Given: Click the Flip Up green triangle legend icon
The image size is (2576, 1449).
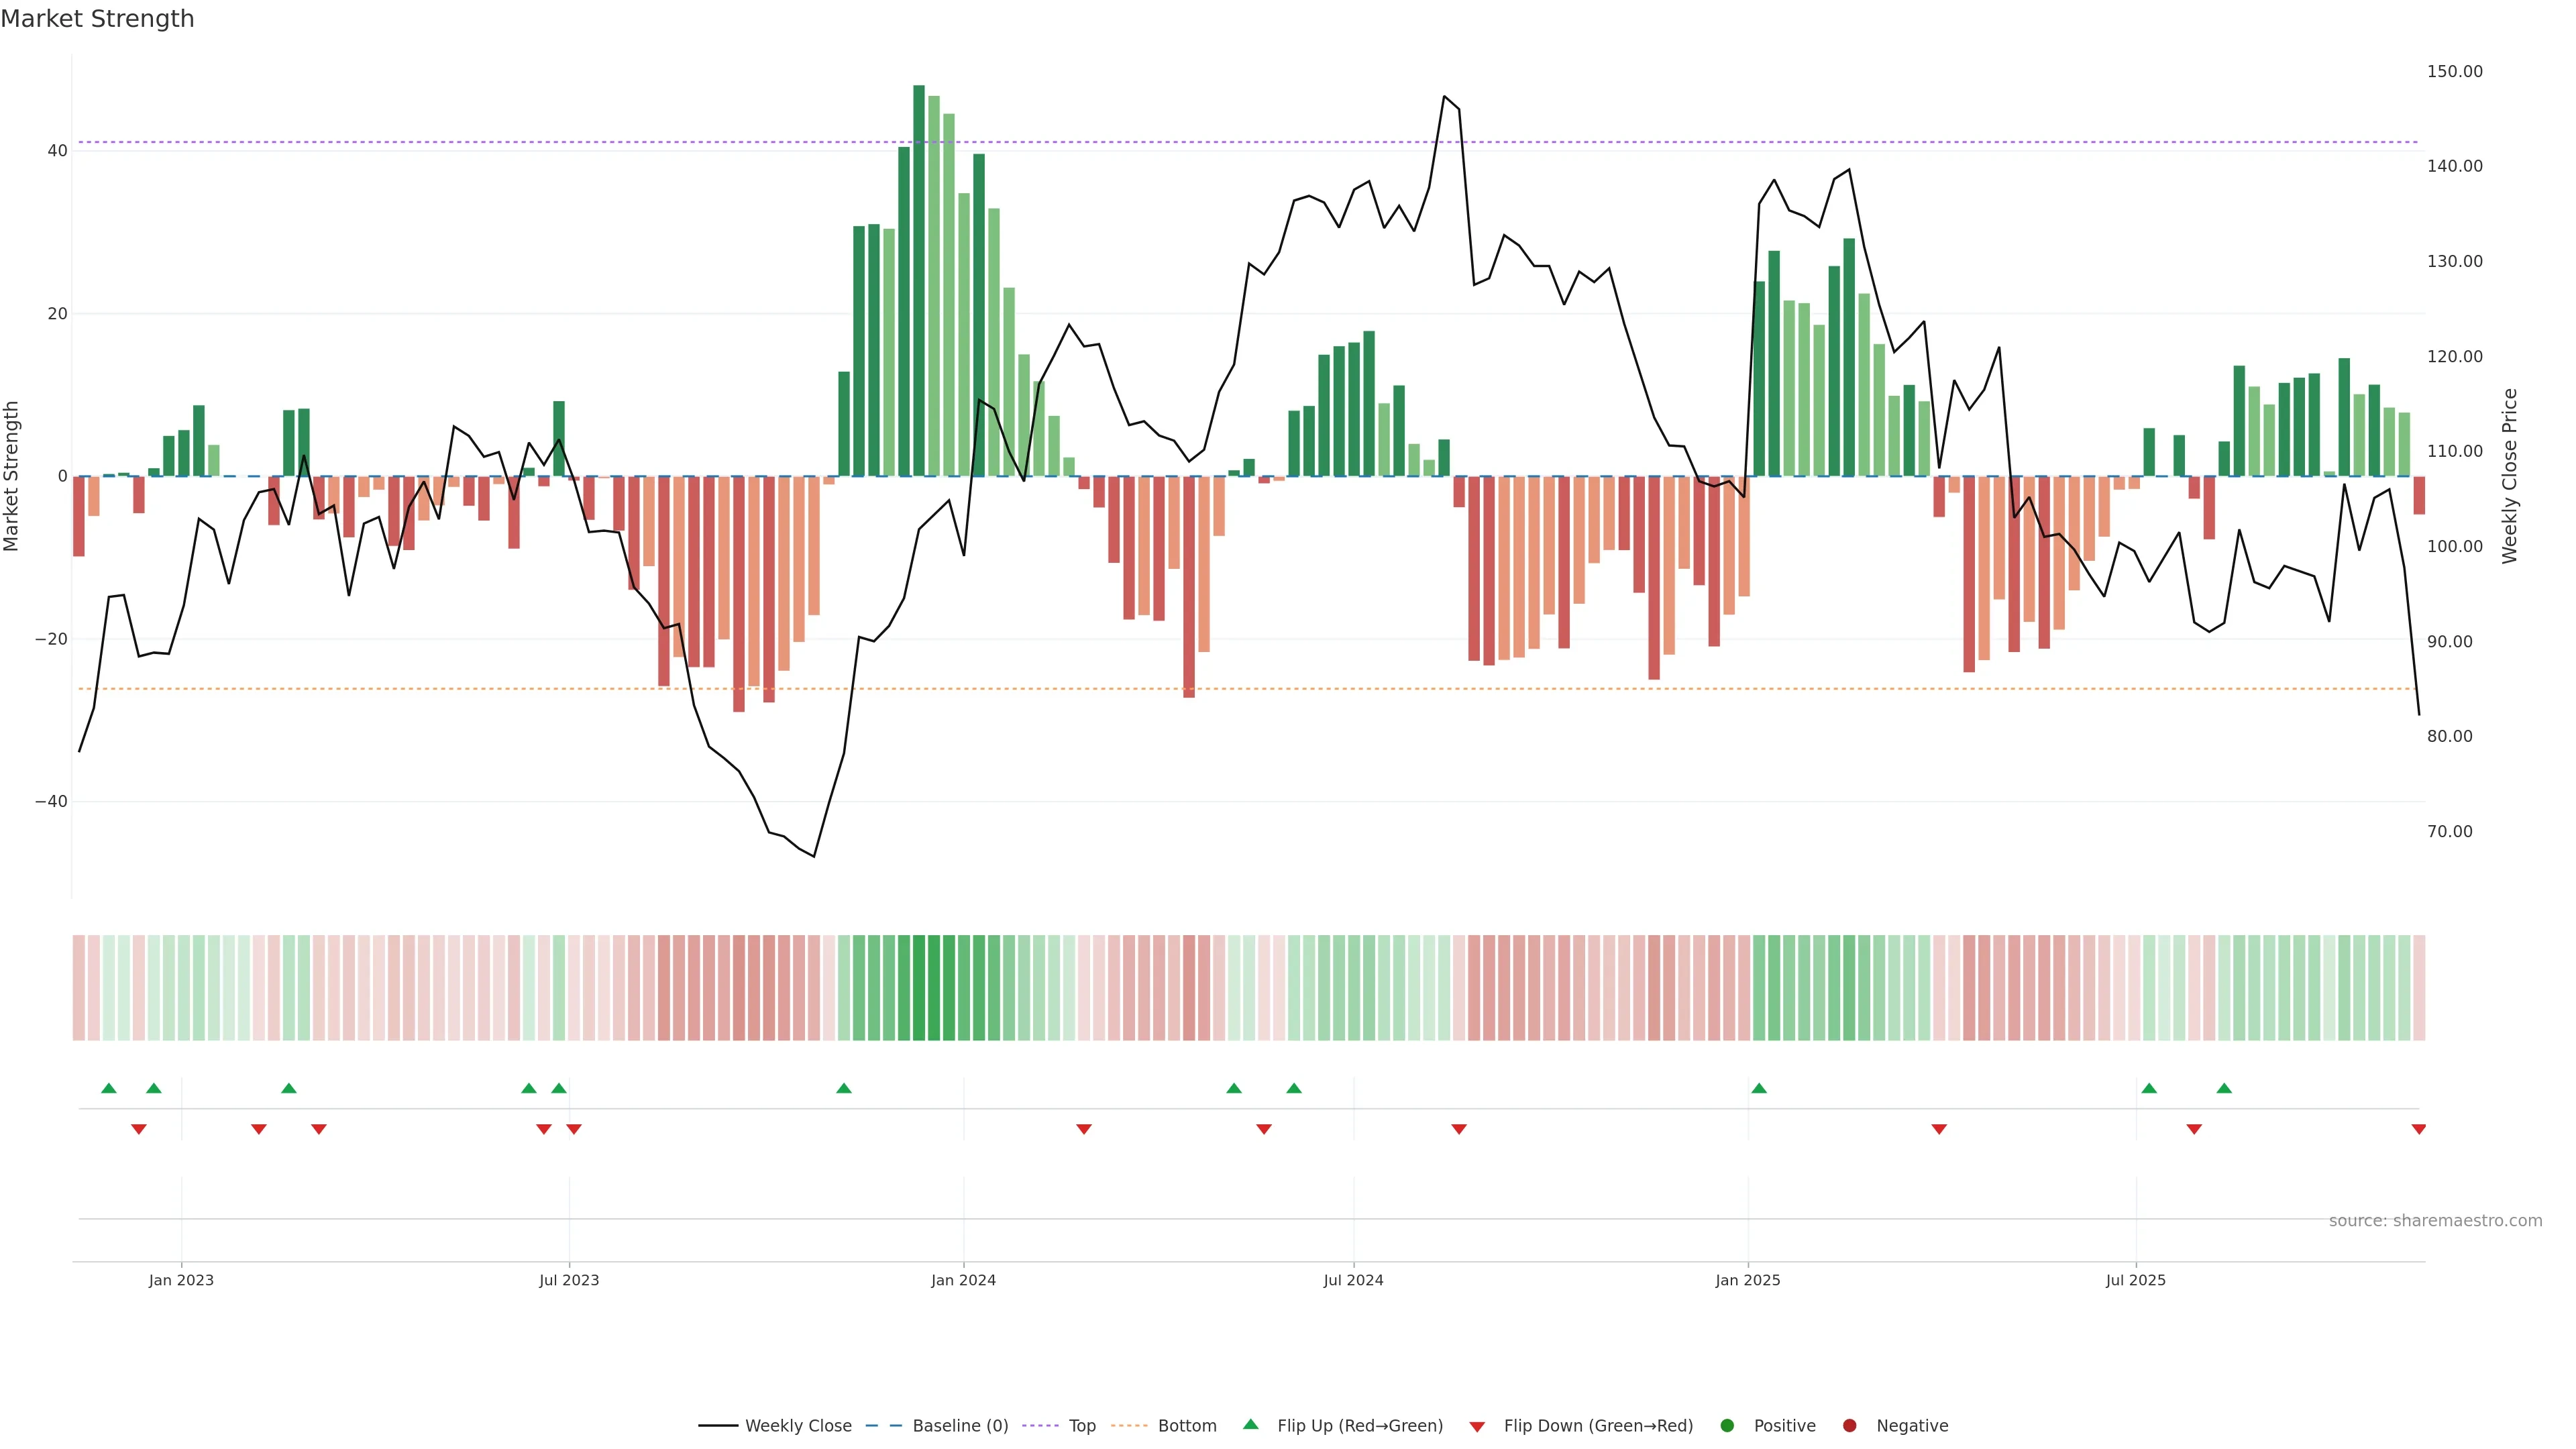Looking at the screenshot, I should (x=1250, y=1425).
